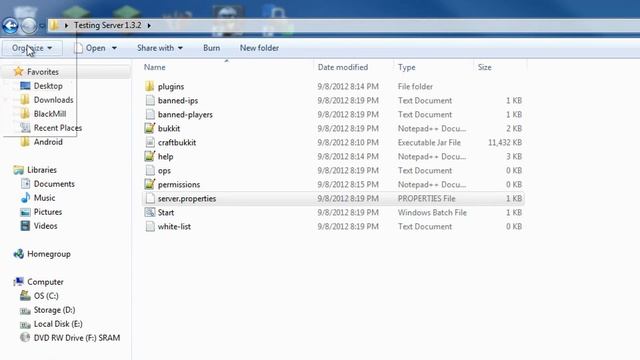Select the Favorites star icon

(18, 71)
